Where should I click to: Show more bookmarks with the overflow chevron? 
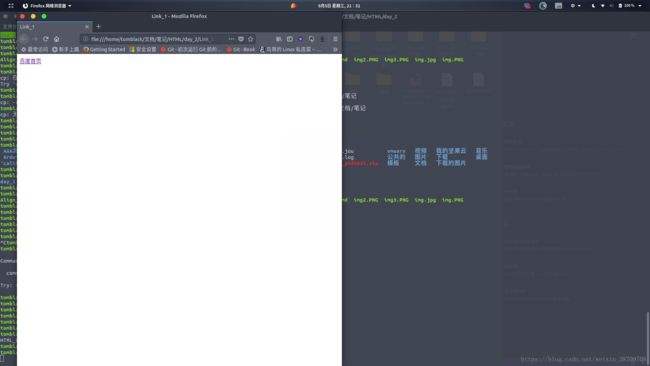(335, 49)
